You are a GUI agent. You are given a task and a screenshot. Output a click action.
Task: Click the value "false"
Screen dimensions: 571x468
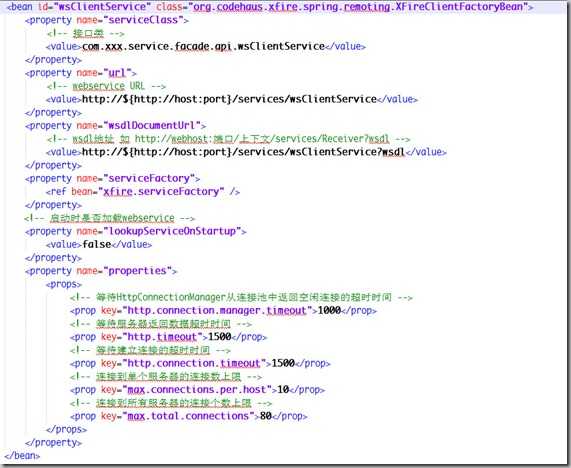click(x=97, y=244)
